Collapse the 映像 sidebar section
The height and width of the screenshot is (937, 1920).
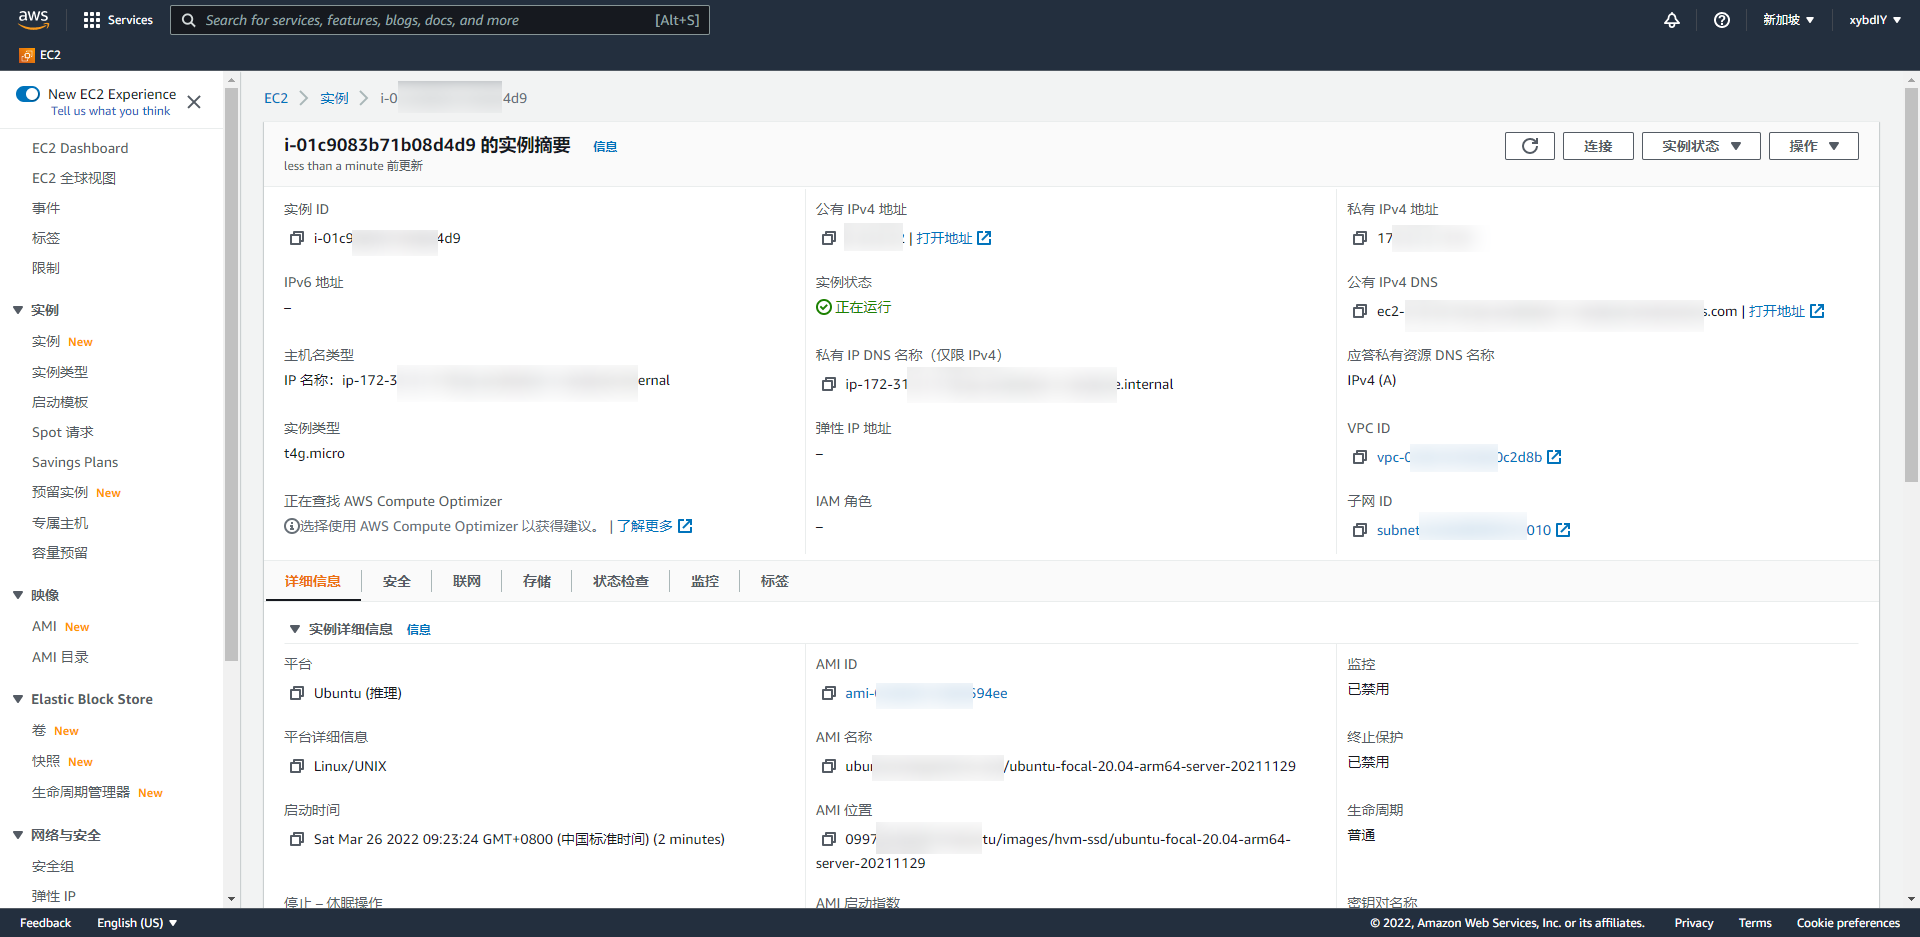coord(18,595)
